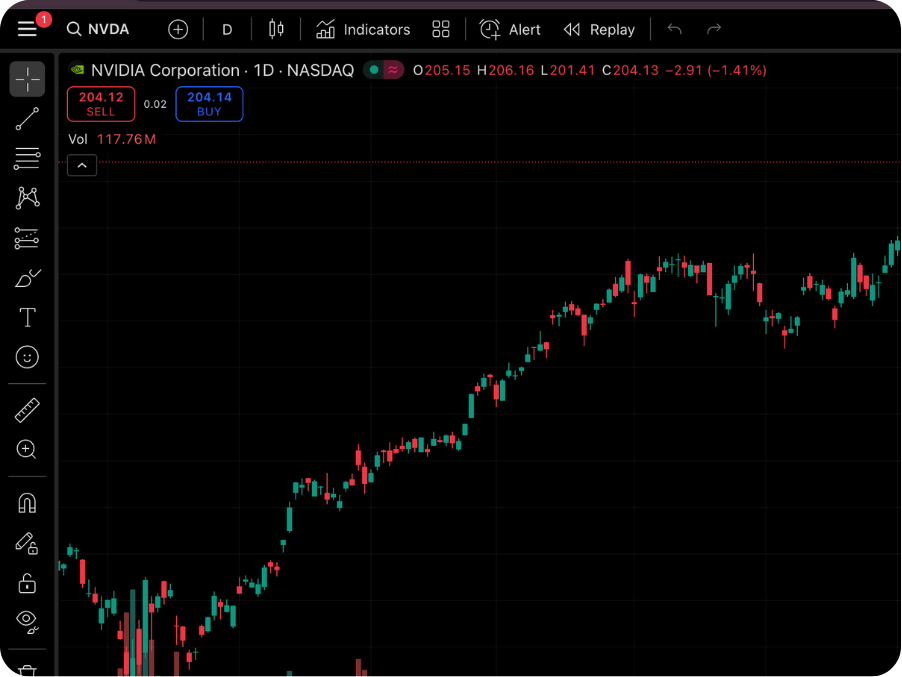902x677 pixels.
Task: Open the emoji icons tool
Action: 27,357
